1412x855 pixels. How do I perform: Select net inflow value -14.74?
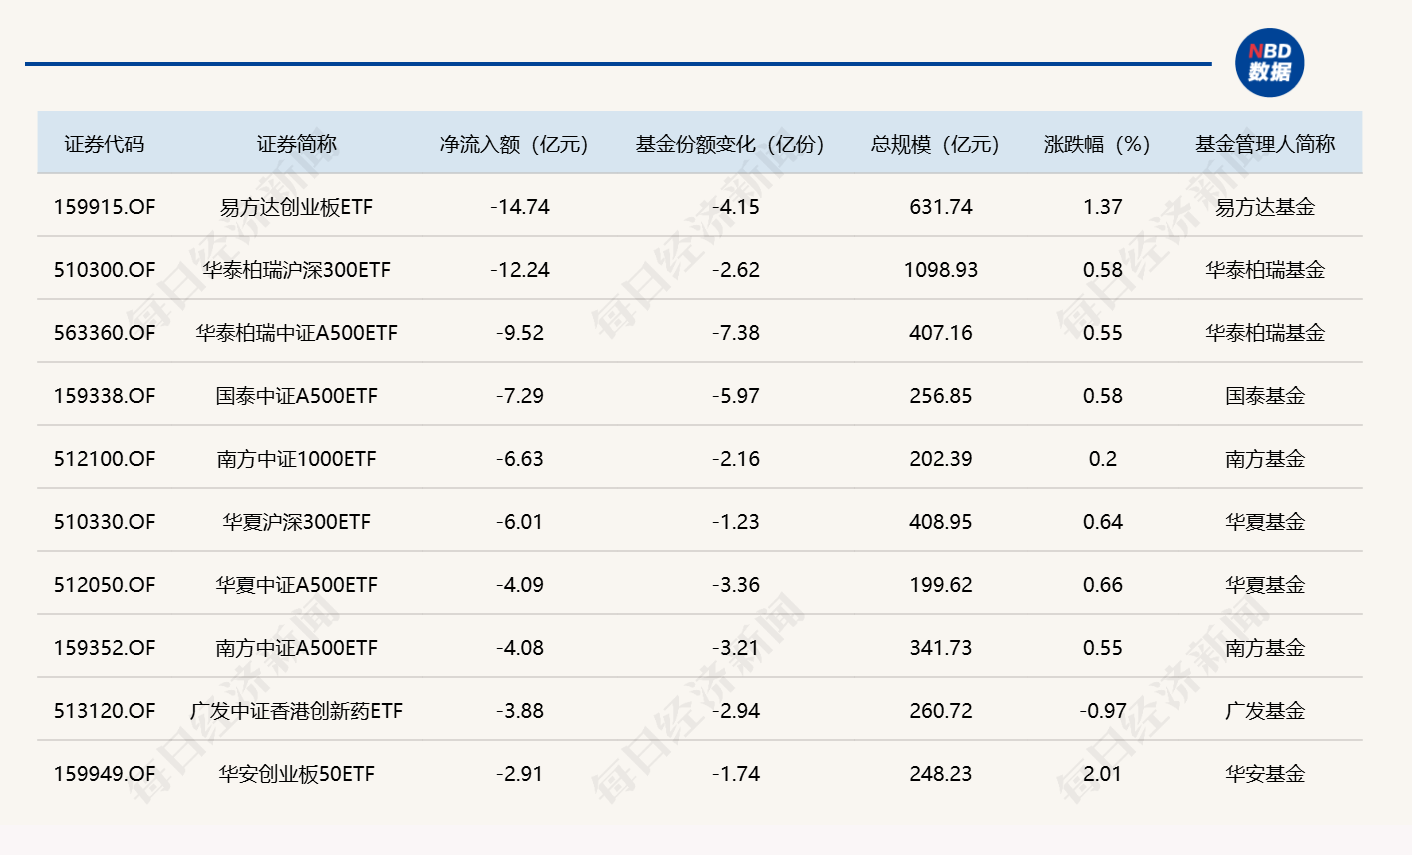pyautogui.click(x=520, y=207)
